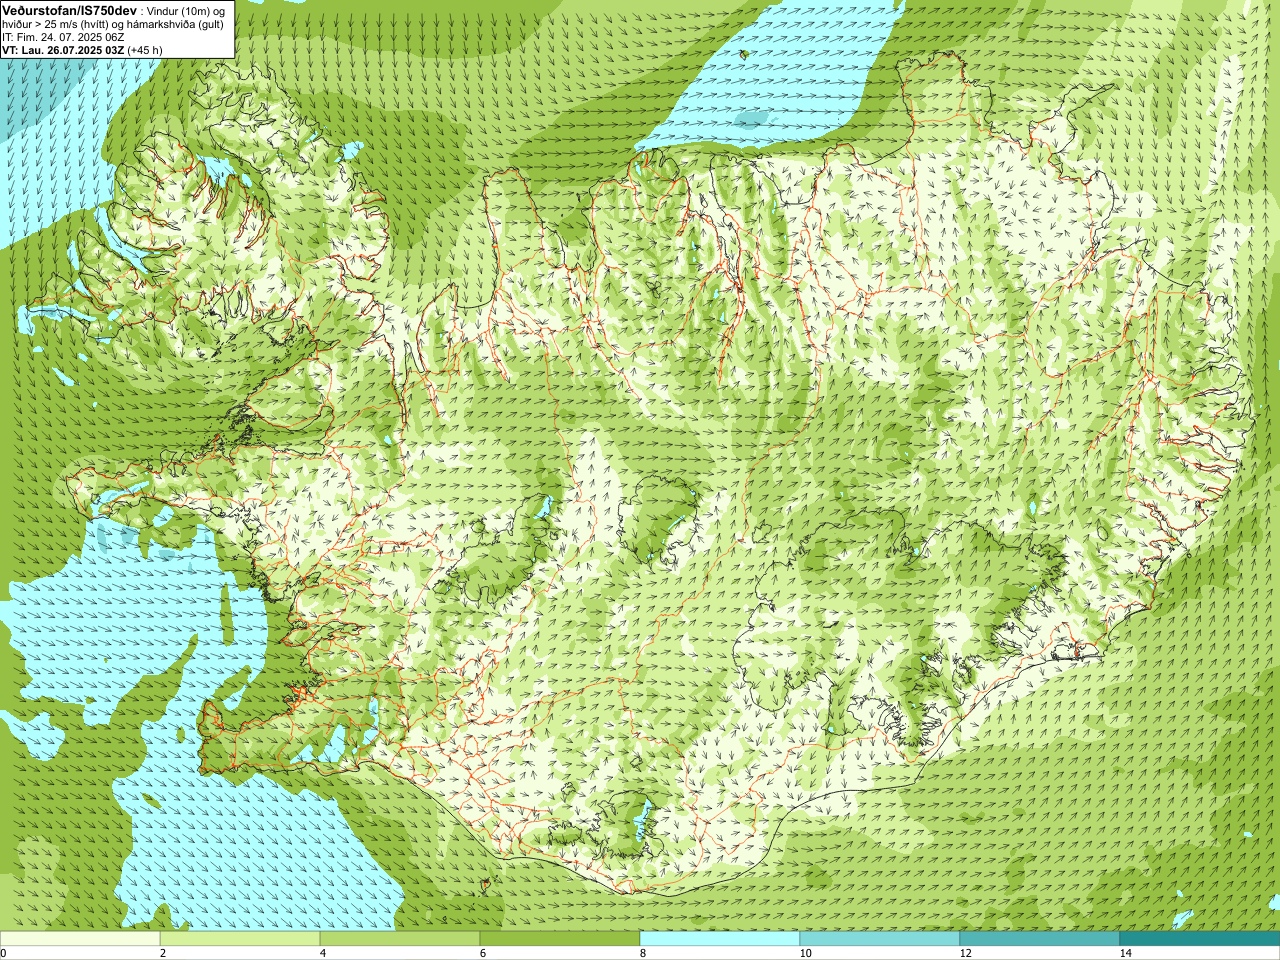Screen dimensions: 1280x960
Task: Click the dark green 6–8 m/s scale swatch
Action: click(x=560, y=939)
